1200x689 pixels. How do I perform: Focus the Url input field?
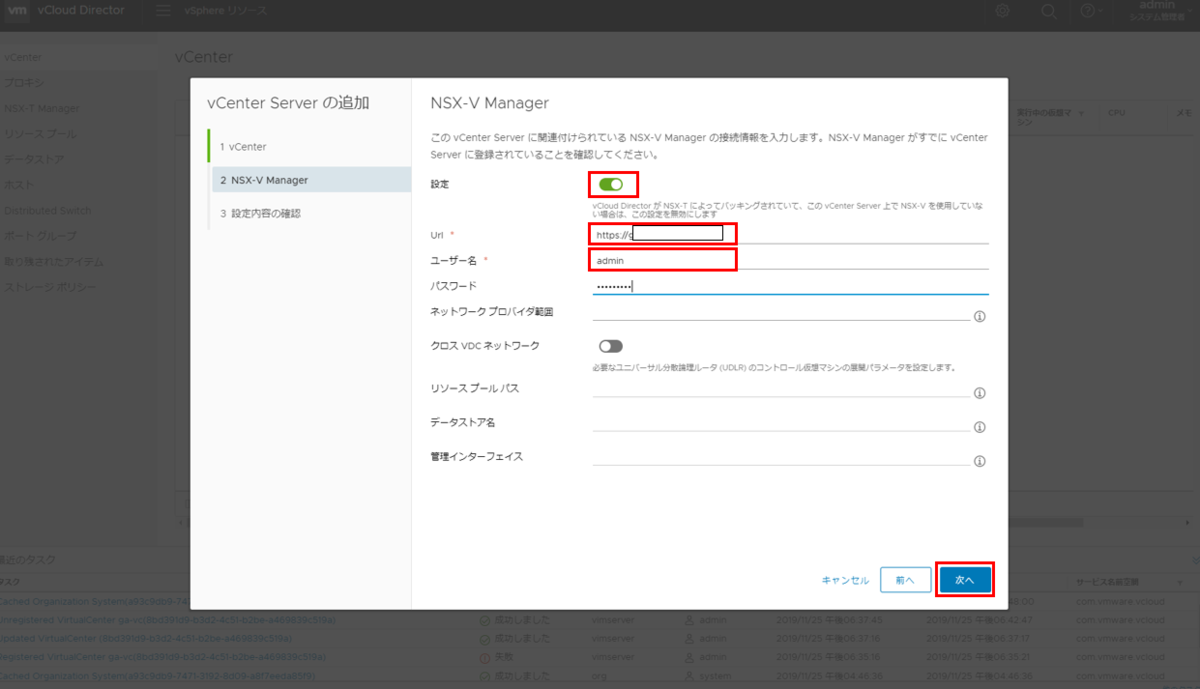click(x=790, y=235)
